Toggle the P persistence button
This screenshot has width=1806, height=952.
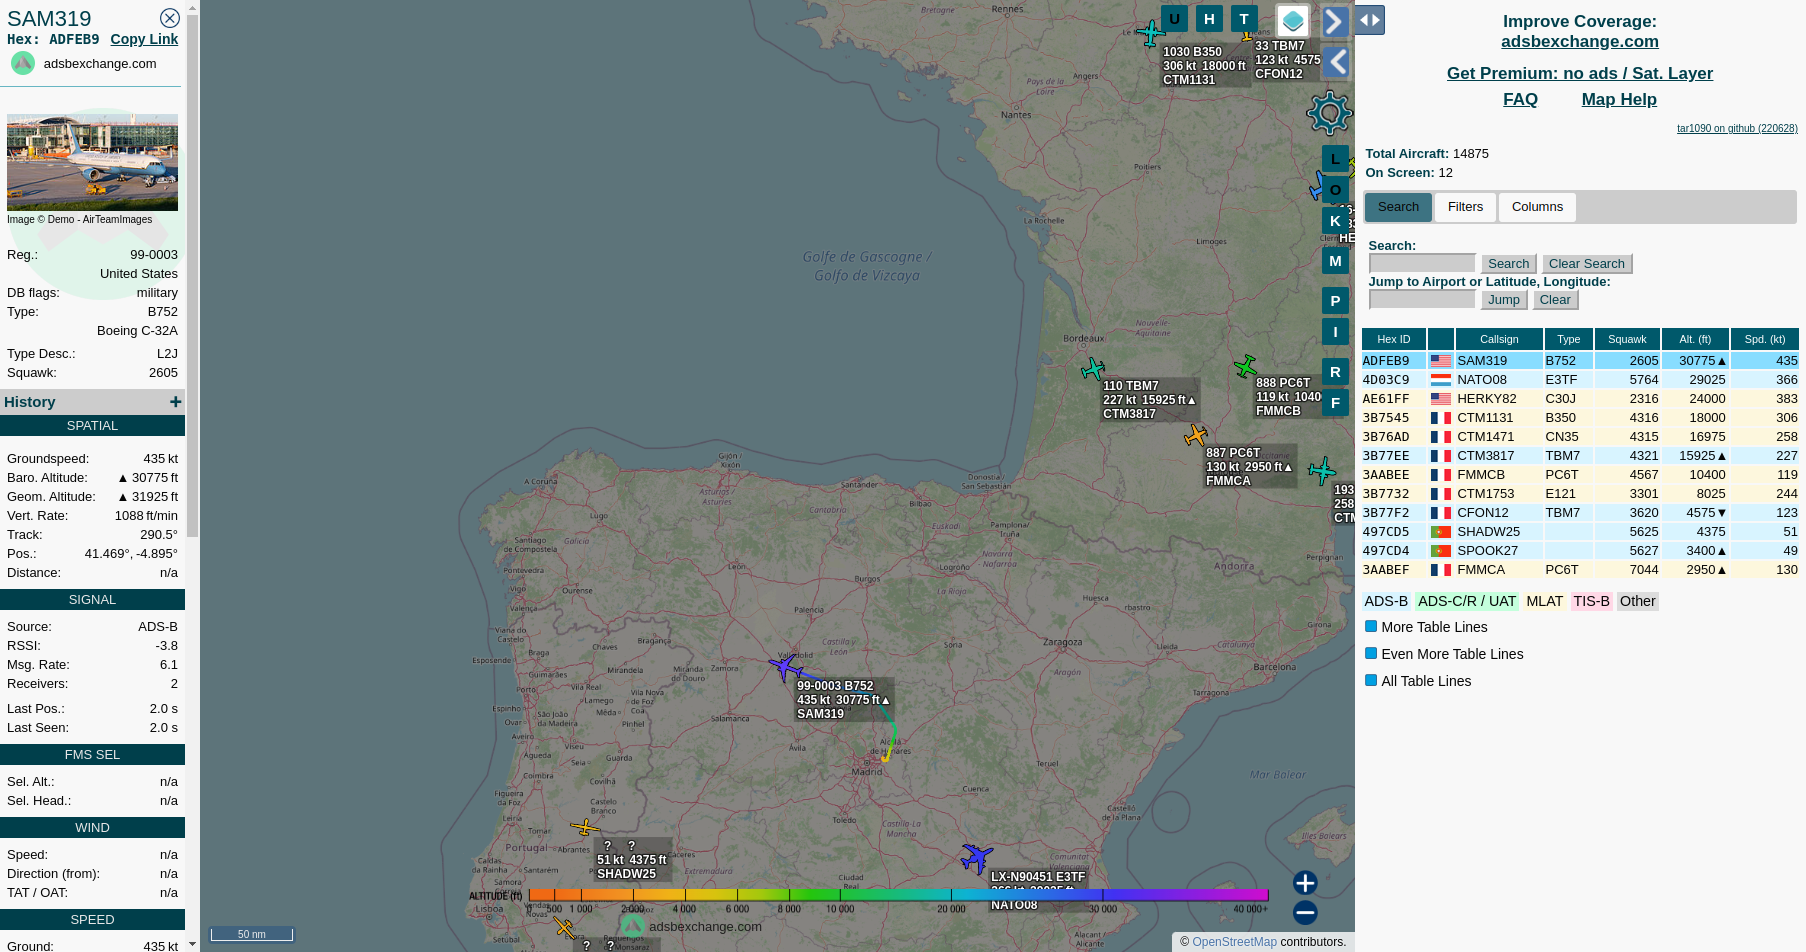point(1335,301)
